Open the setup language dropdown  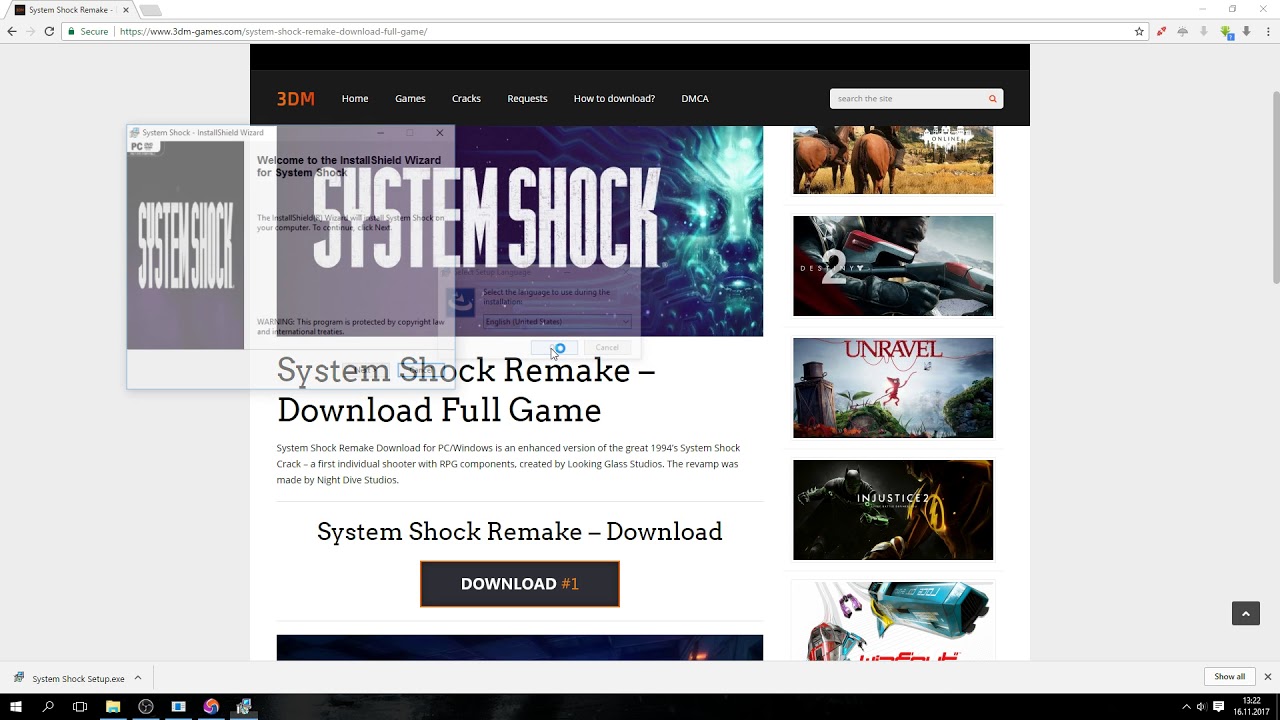[x=557, y=321]
